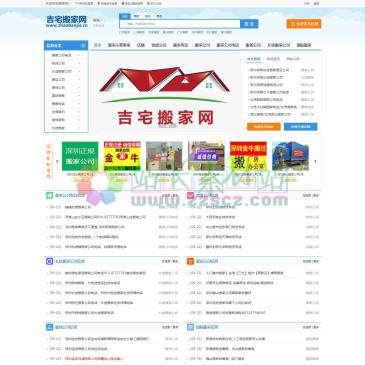Click the orange button in the header
The image size is (365, 365).
pyautogui.click(x=304, y=24)
